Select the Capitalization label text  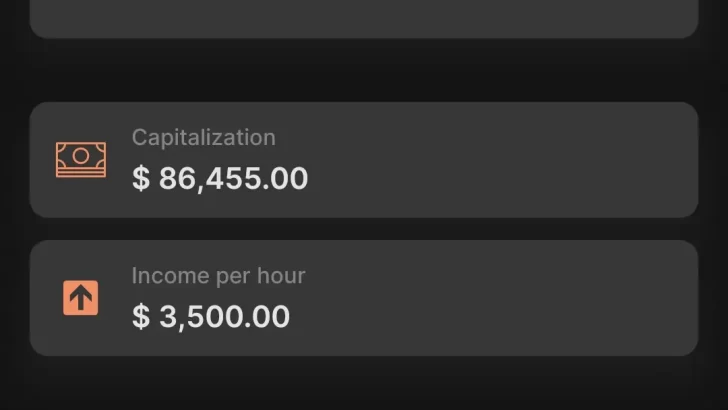203,138
